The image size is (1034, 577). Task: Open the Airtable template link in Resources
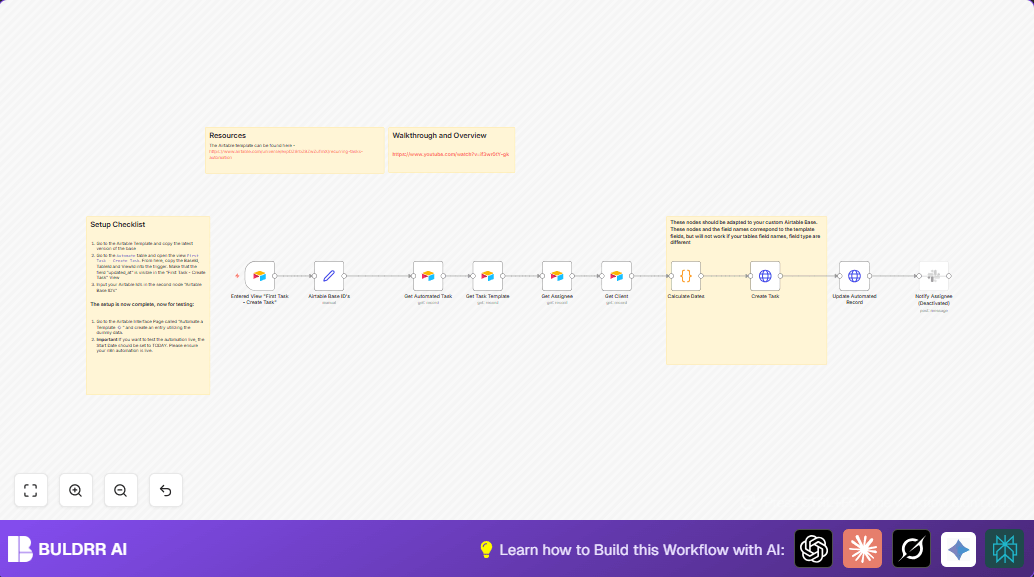click(286, 154)
